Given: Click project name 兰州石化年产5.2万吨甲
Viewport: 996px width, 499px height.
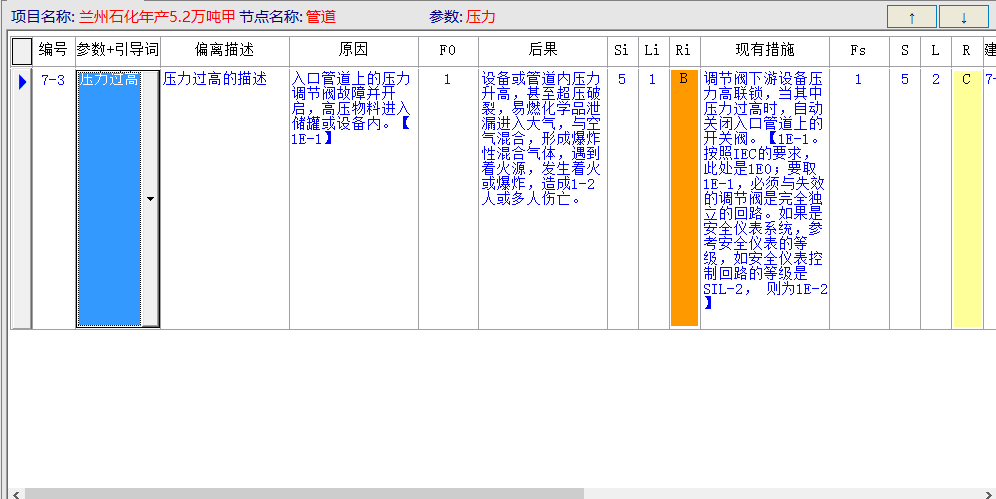Looking at the screenshot, I should coord(157,17).
